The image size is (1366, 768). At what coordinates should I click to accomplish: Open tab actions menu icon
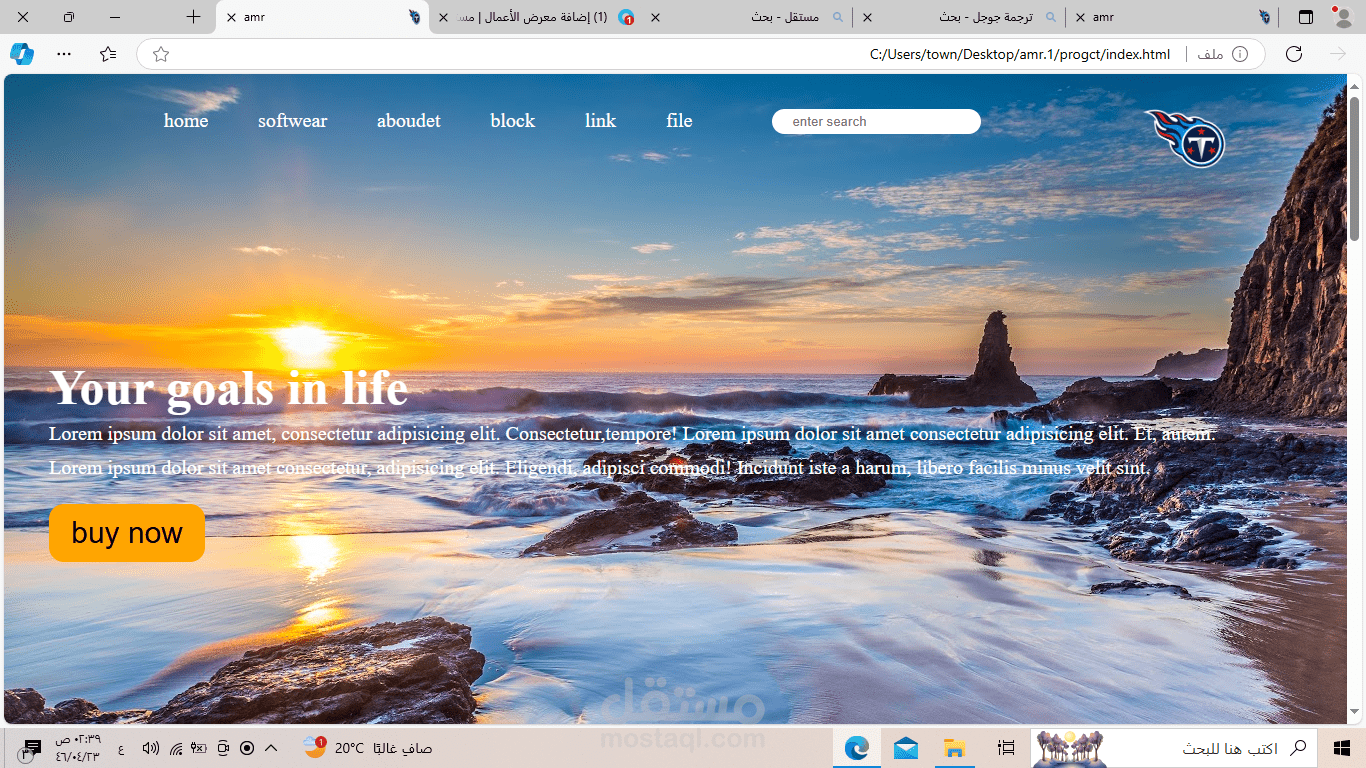pos(1306,17)
